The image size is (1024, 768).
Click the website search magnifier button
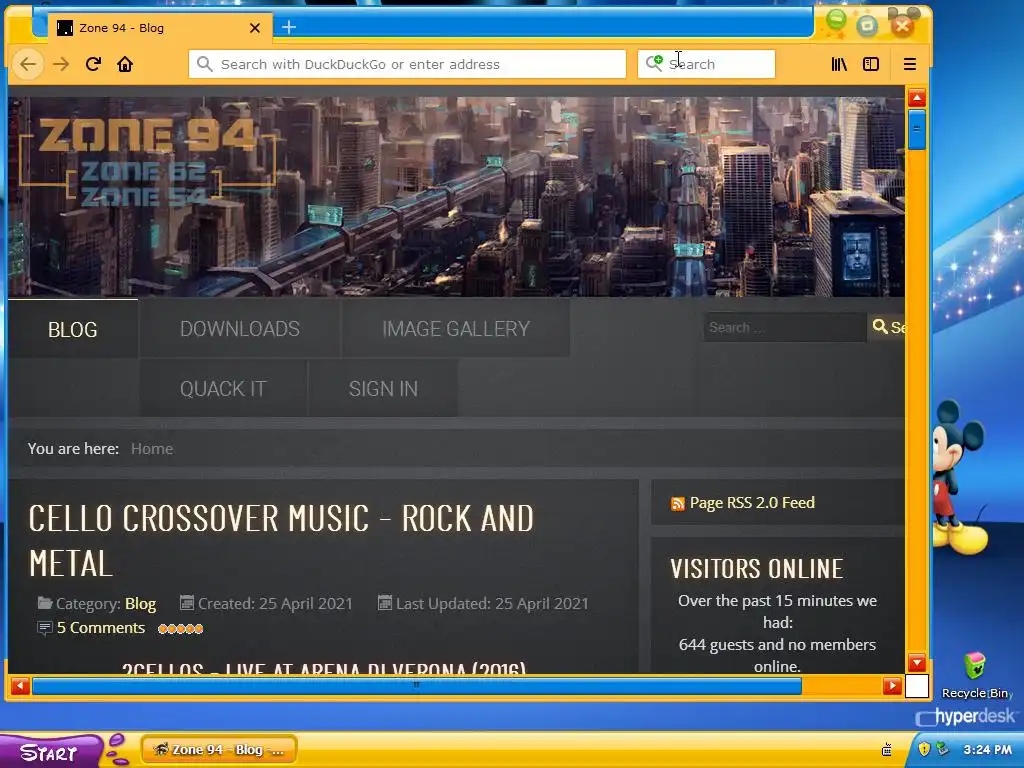pos(888,327)
